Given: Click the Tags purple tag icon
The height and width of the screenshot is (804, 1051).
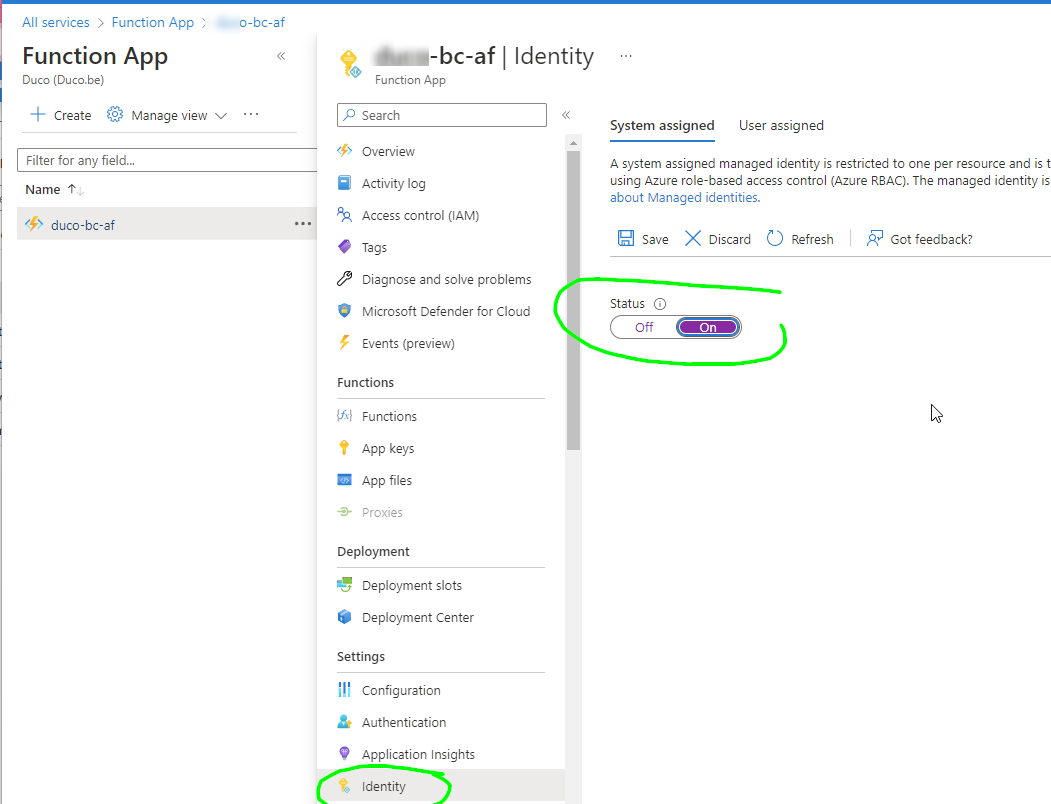Looking at the screenshot, I should pos(345,247).
